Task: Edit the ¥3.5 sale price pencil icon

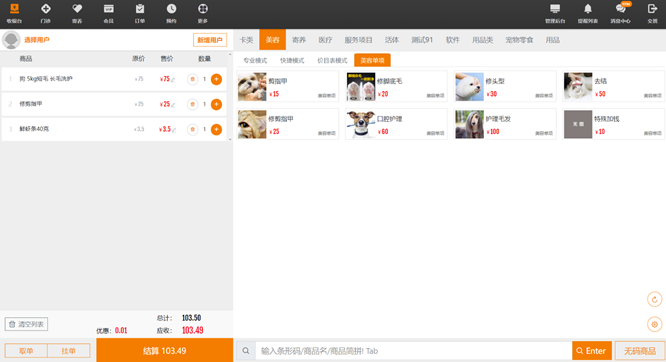Action: (x=174, y=130)
